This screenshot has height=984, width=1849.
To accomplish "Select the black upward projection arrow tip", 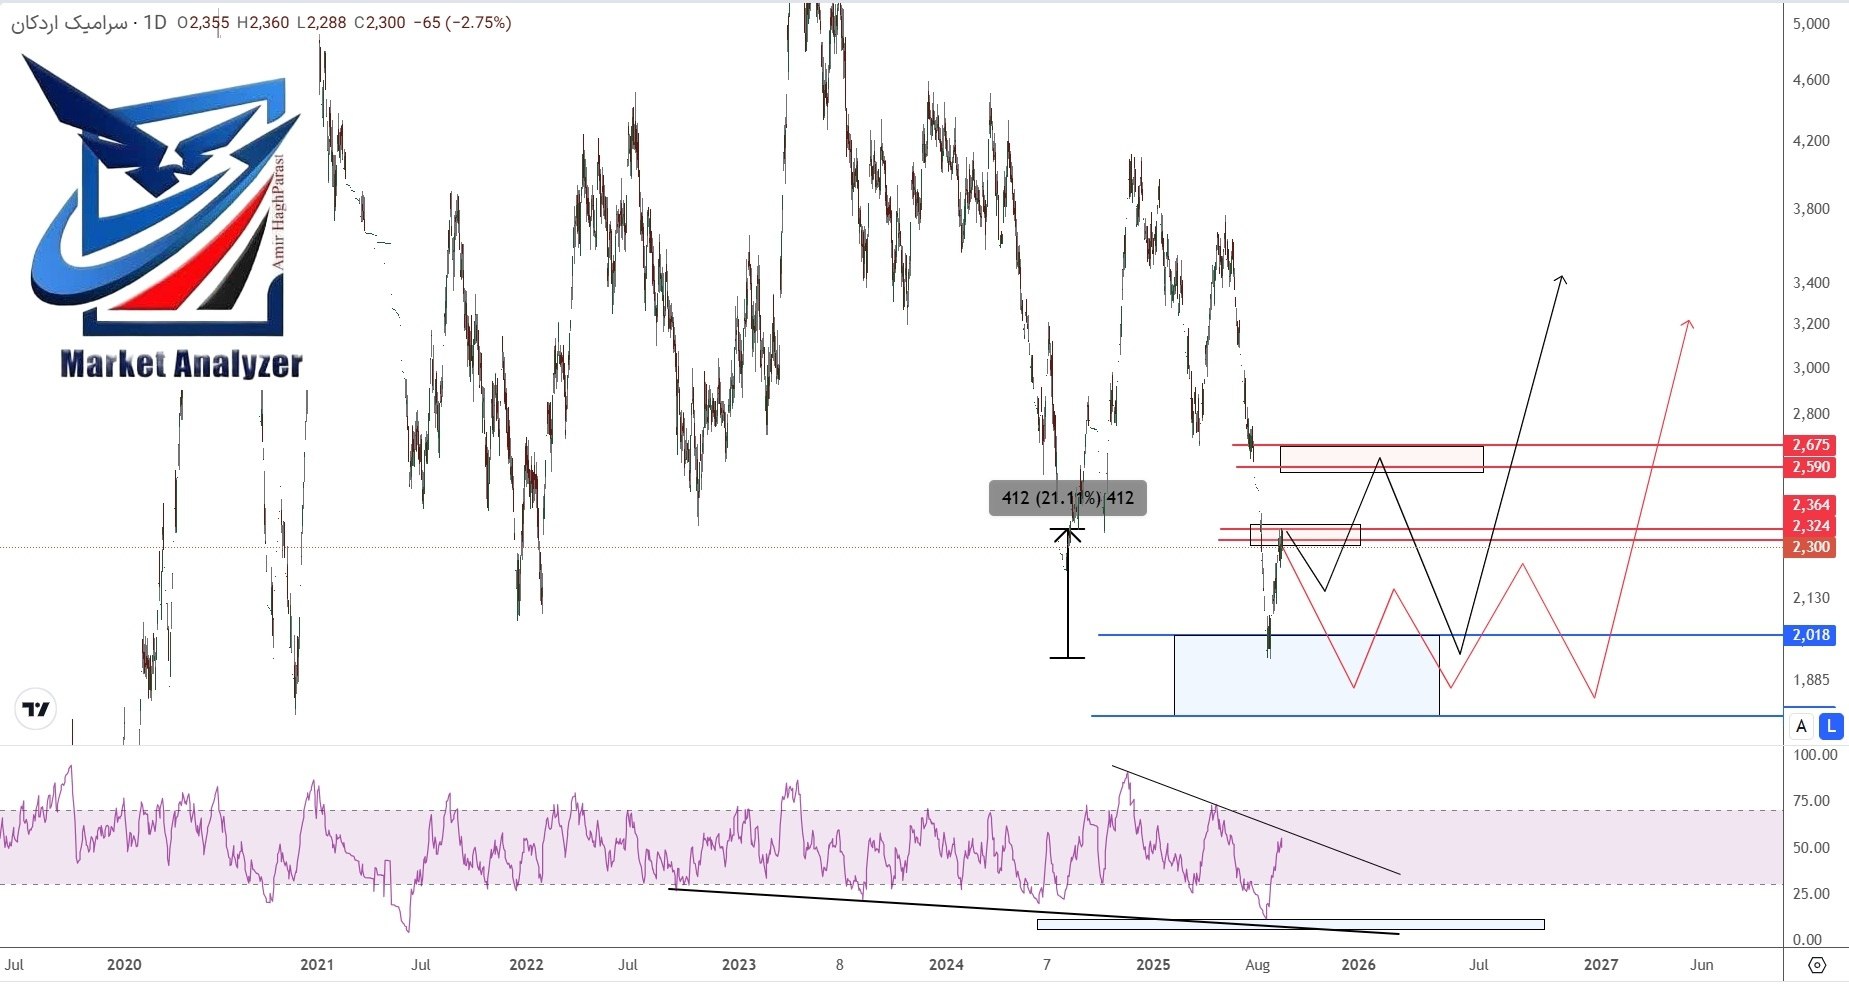I will coord(1561,278).
